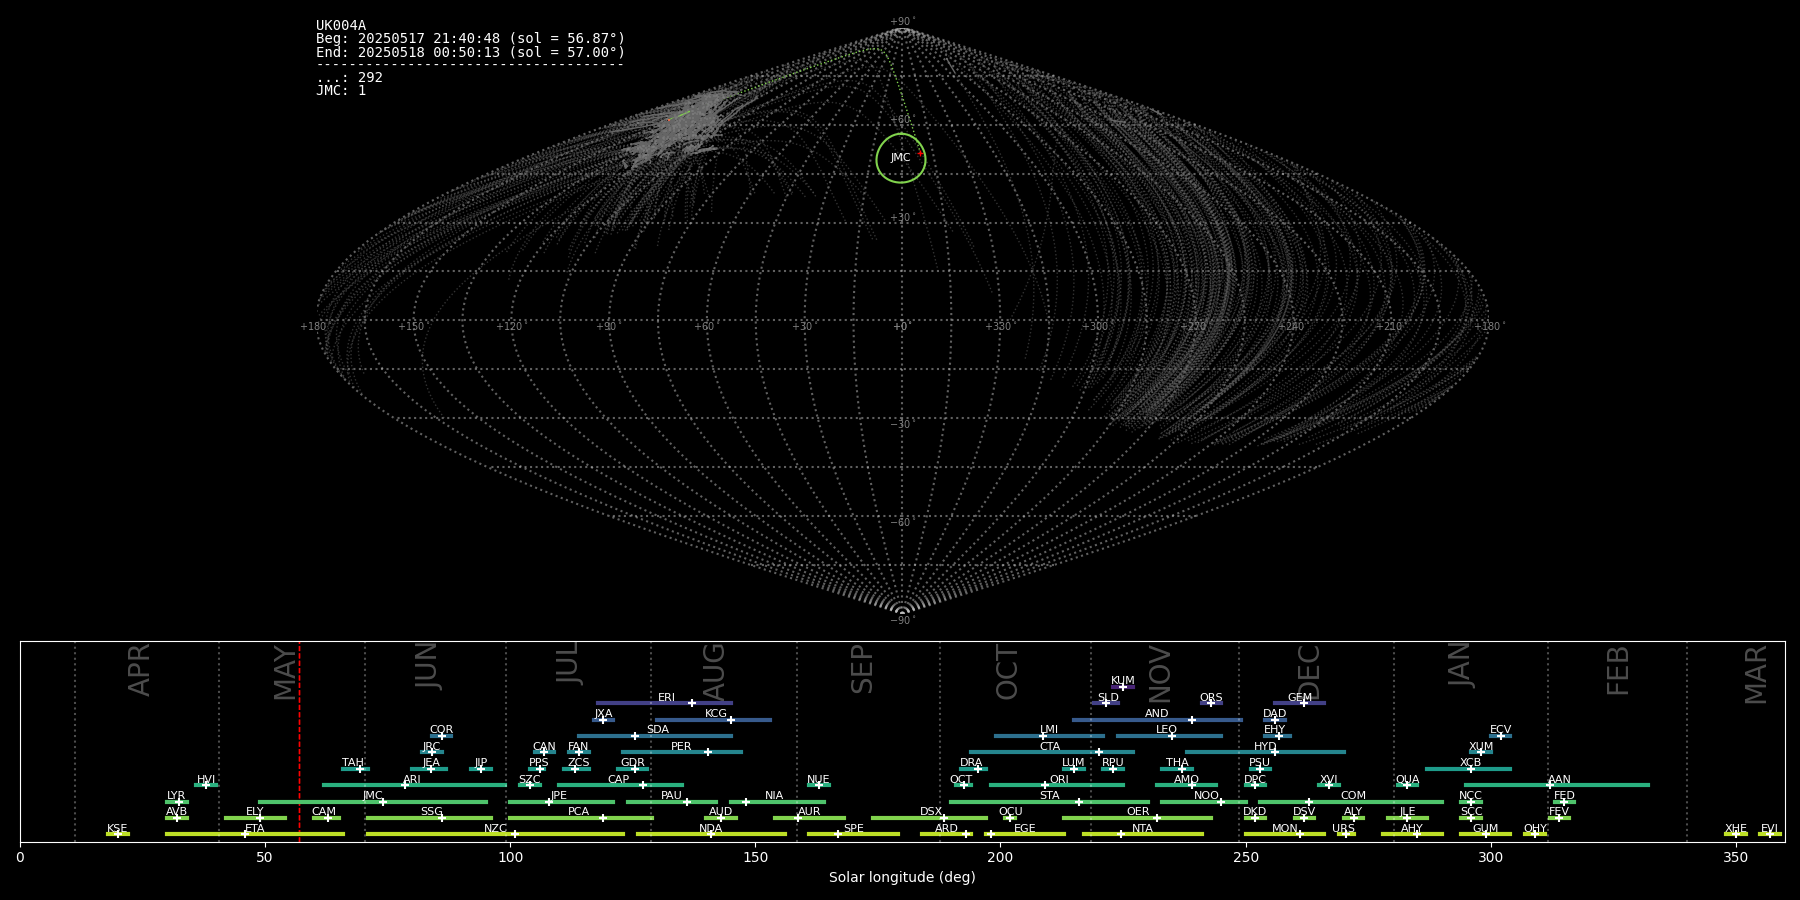Click the -90 latitude label at bottom pole
1800x900 pixels.
pos(901,621)
